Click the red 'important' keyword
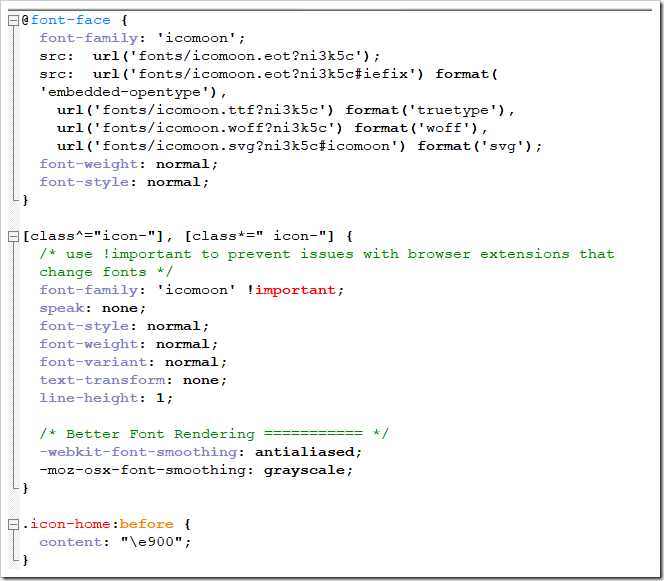Screen dimensions: 664x581 tap(296, 290)
